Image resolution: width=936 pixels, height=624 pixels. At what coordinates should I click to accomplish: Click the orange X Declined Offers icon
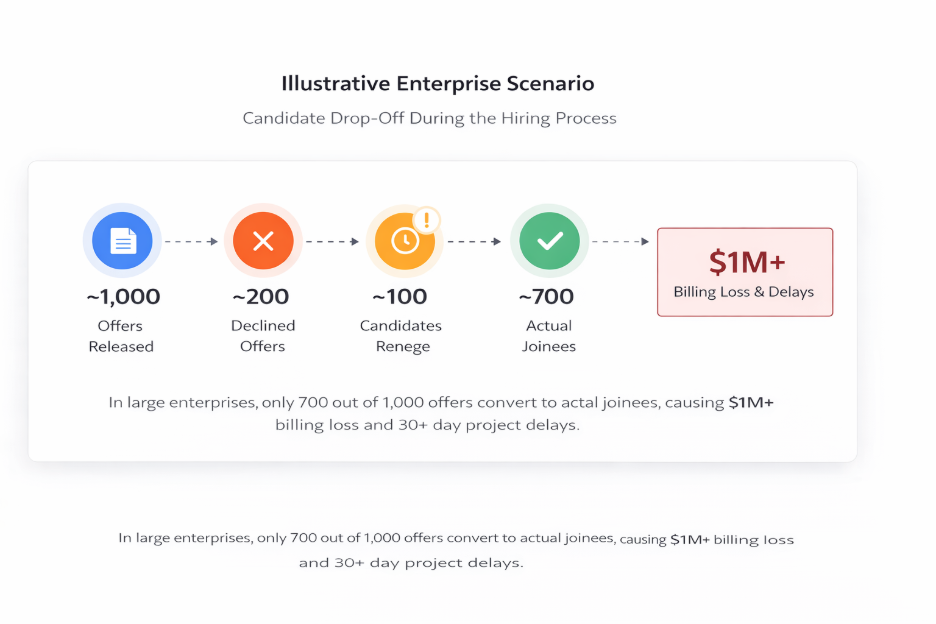263,241
